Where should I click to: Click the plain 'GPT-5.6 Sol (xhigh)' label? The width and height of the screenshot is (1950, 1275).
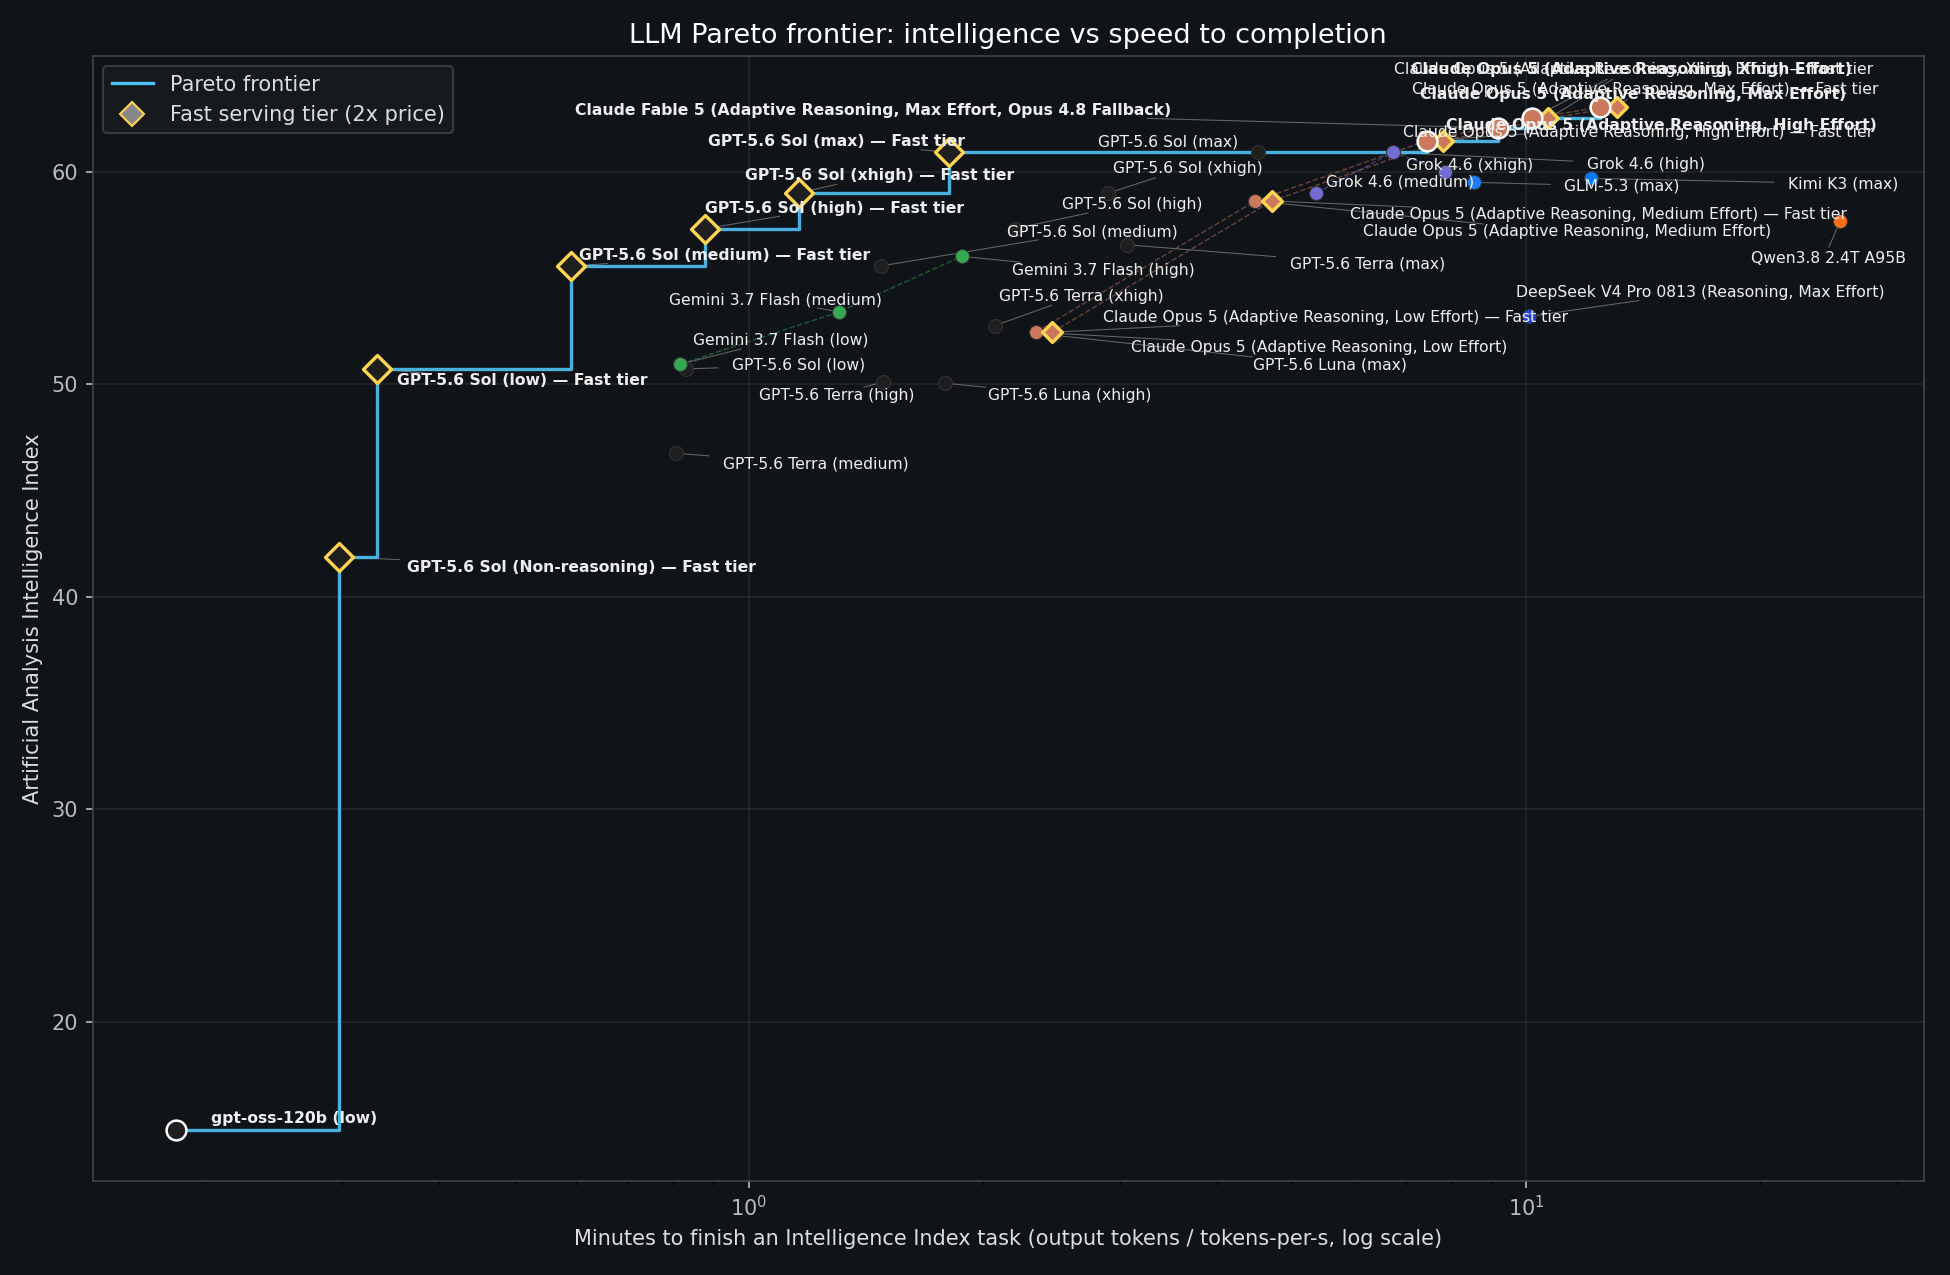(1188, 168)
